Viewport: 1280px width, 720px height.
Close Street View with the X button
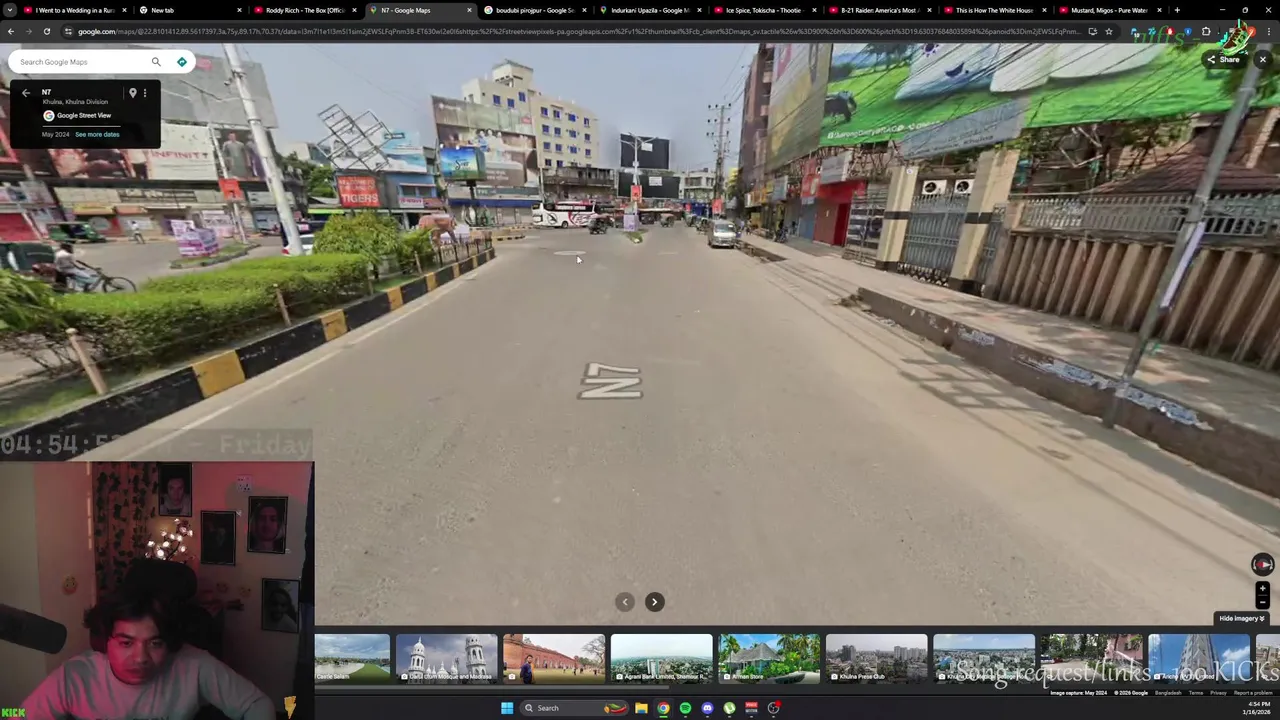pyautogui.click(x=1262, y=60)
